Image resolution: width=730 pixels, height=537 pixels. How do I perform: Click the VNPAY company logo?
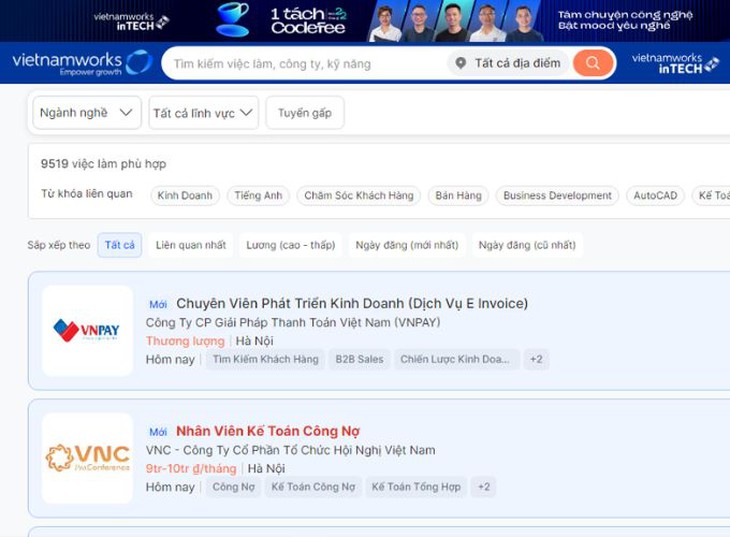(87, 330)
